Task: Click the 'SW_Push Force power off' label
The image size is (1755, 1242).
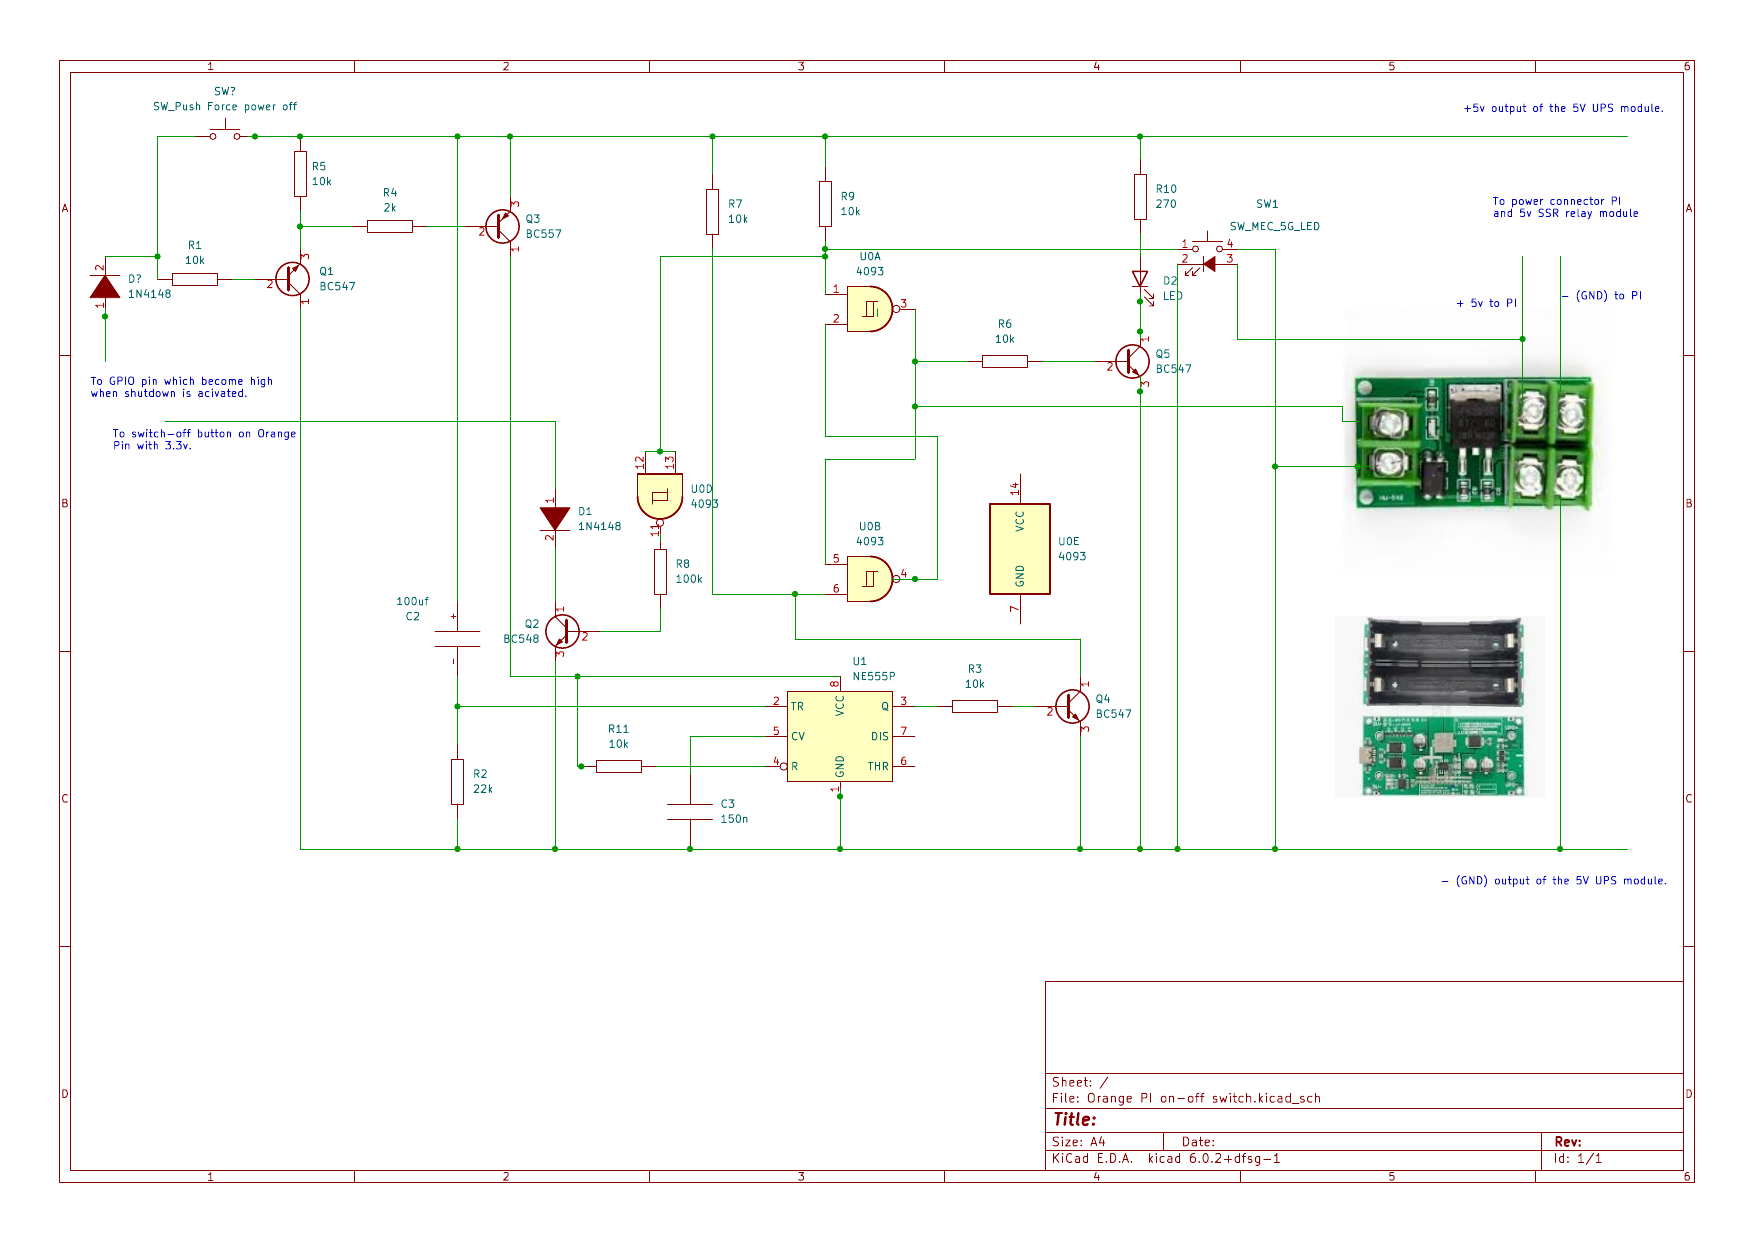Action: point(225,106)
